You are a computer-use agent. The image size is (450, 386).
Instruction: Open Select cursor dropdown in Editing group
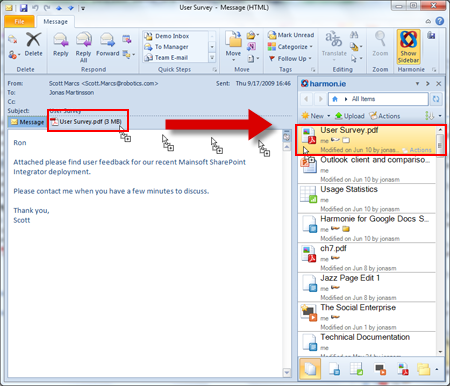pos(356,59)
